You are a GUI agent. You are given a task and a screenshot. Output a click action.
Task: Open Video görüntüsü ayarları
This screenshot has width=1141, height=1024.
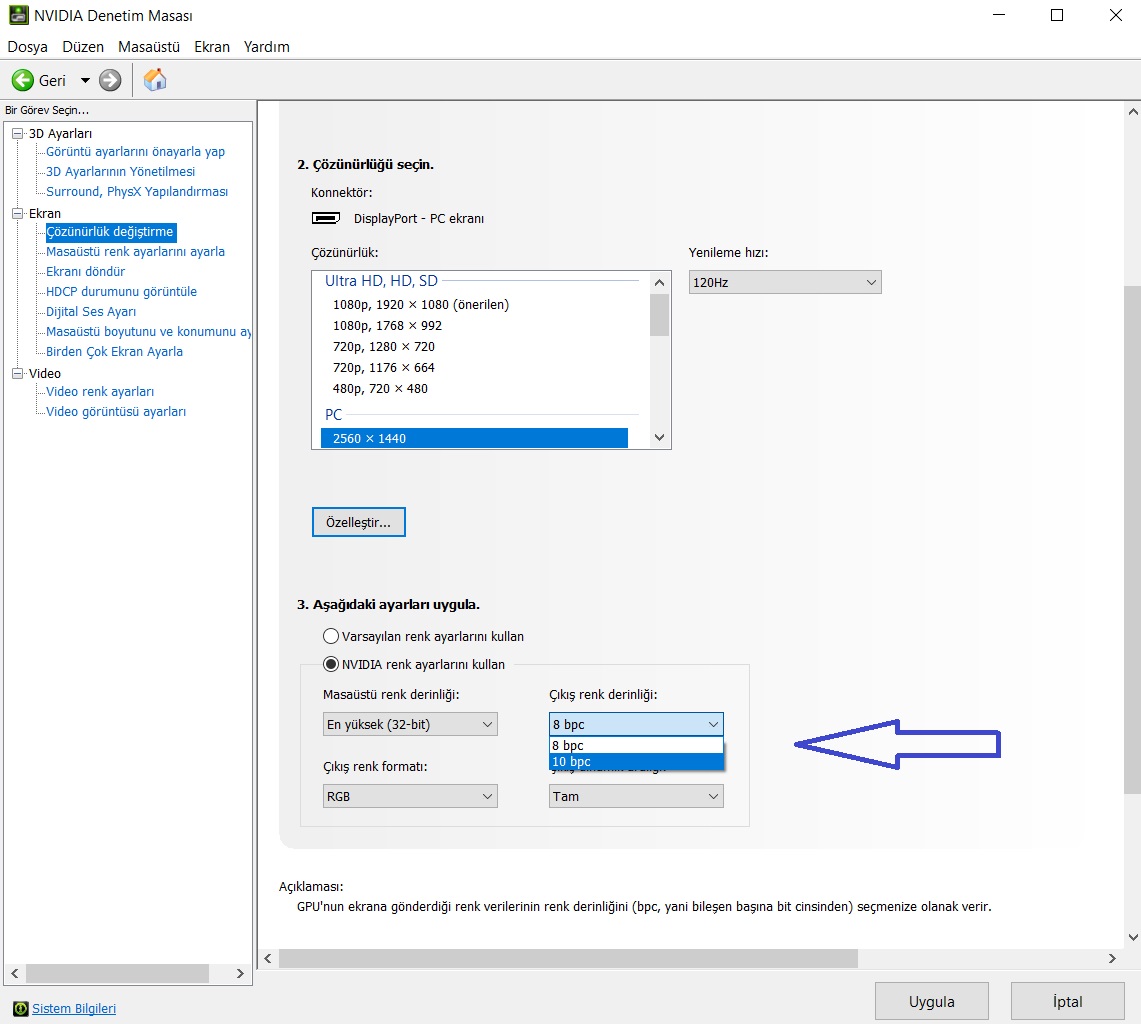pyautogui.click(x=116, y=412)
